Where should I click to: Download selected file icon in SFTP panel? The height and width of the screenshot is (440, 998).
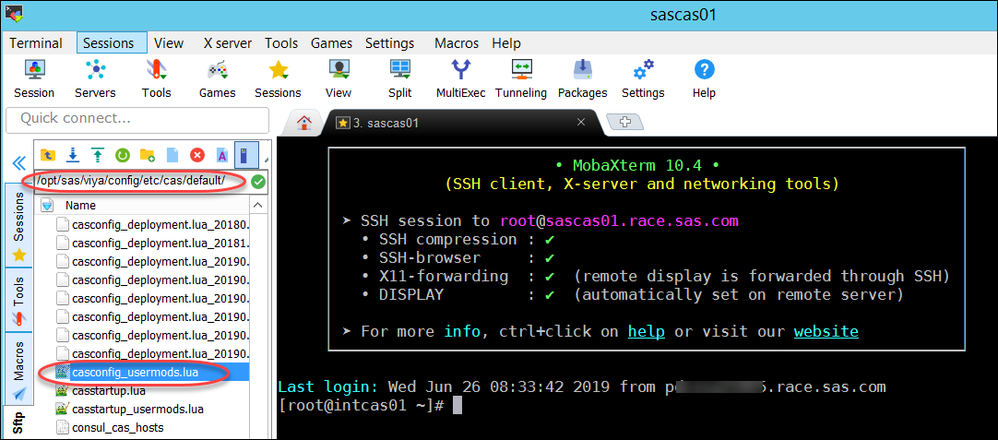coord(73,155)
